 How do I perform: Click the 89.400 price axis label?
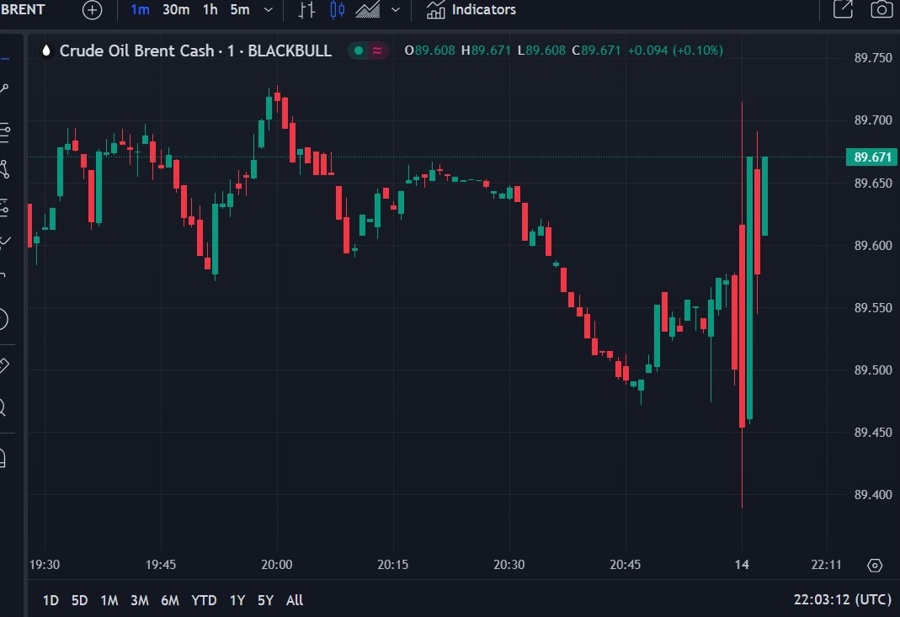(x=873, y=495)
